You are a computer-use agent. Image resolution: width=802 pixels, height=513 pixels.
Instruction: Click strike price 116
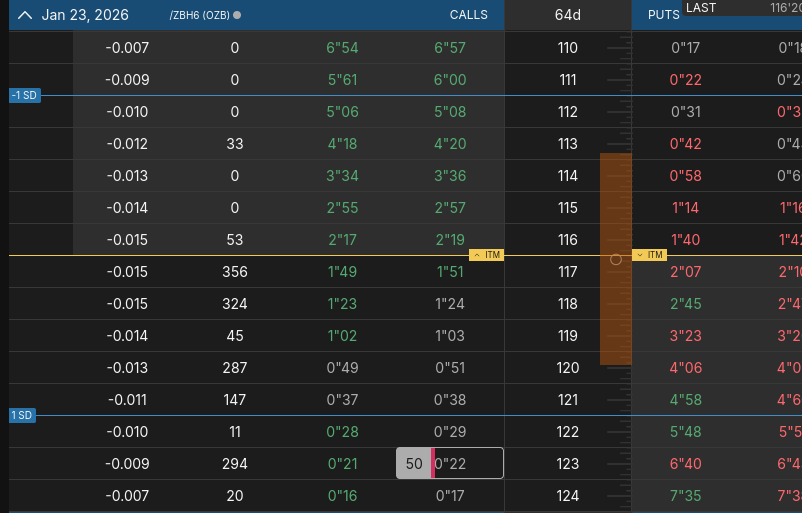[568, 240]
